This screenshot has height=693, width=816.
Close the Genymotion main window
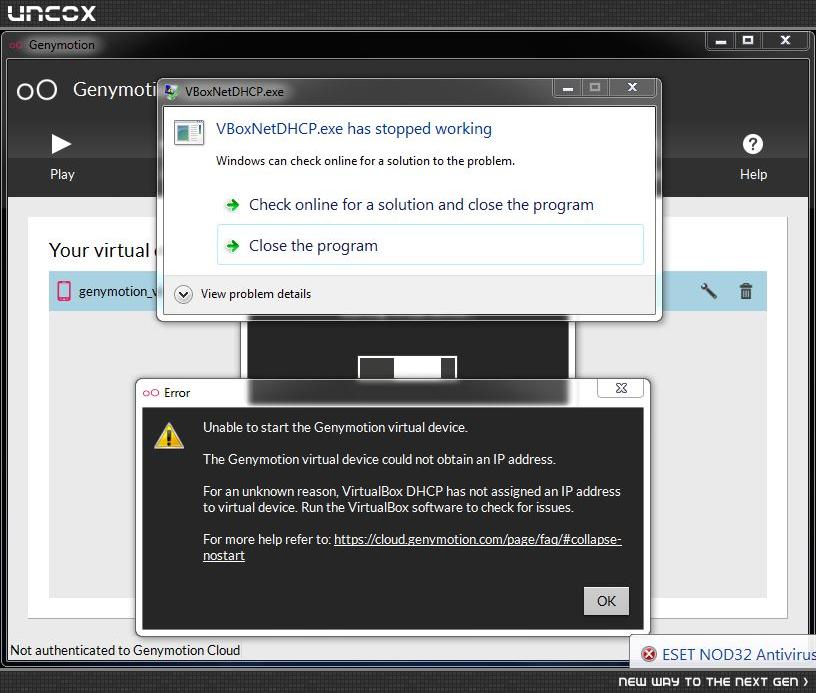coord(785,41)
